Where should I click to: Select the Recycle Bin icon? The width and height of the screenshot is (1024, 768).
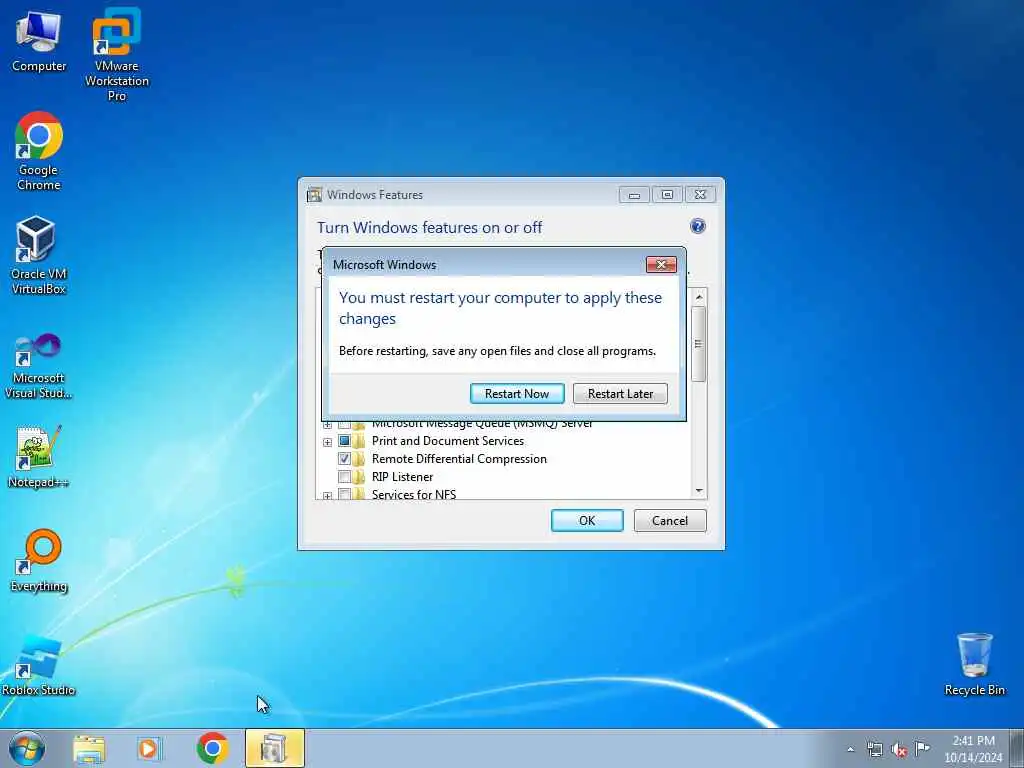coord(974,664)
